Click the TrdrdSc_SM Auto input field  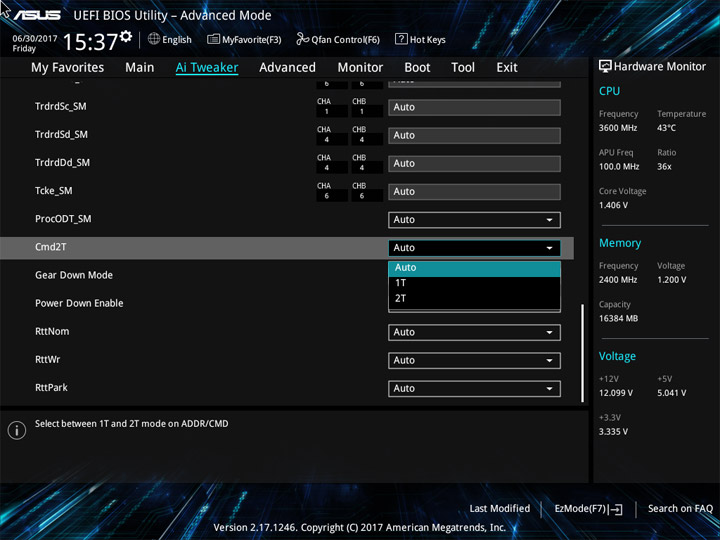(474, 107)
